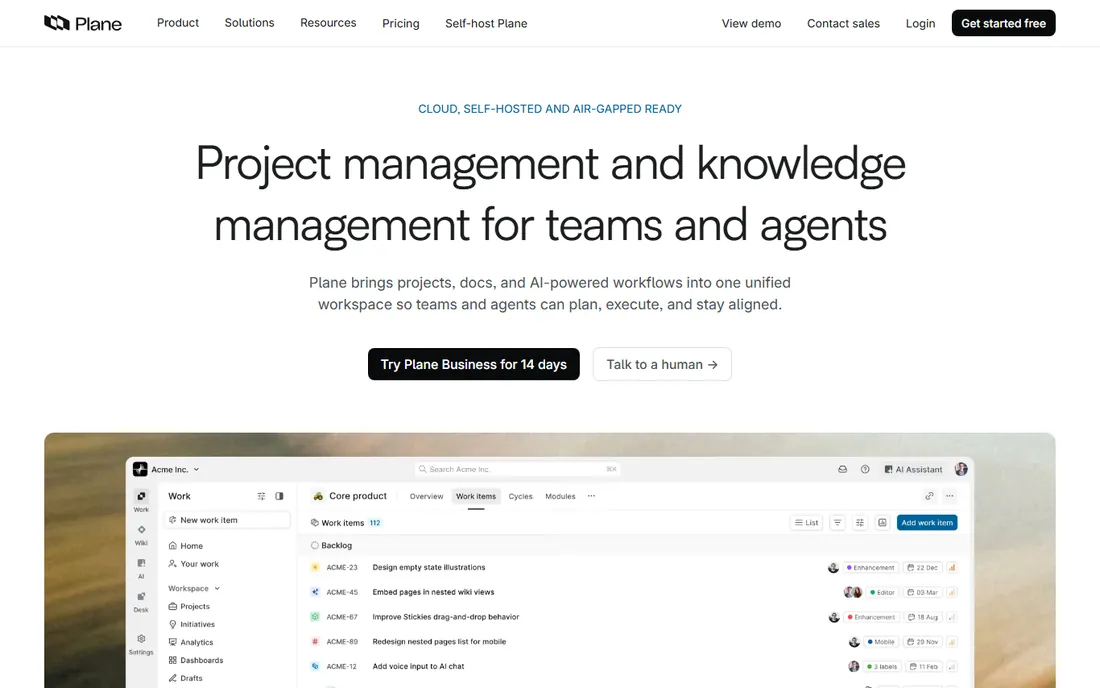Image resolution: width=1100 pixels, height=688 pixels.
Task: Copy link with the chain icon
Action: 930,496
